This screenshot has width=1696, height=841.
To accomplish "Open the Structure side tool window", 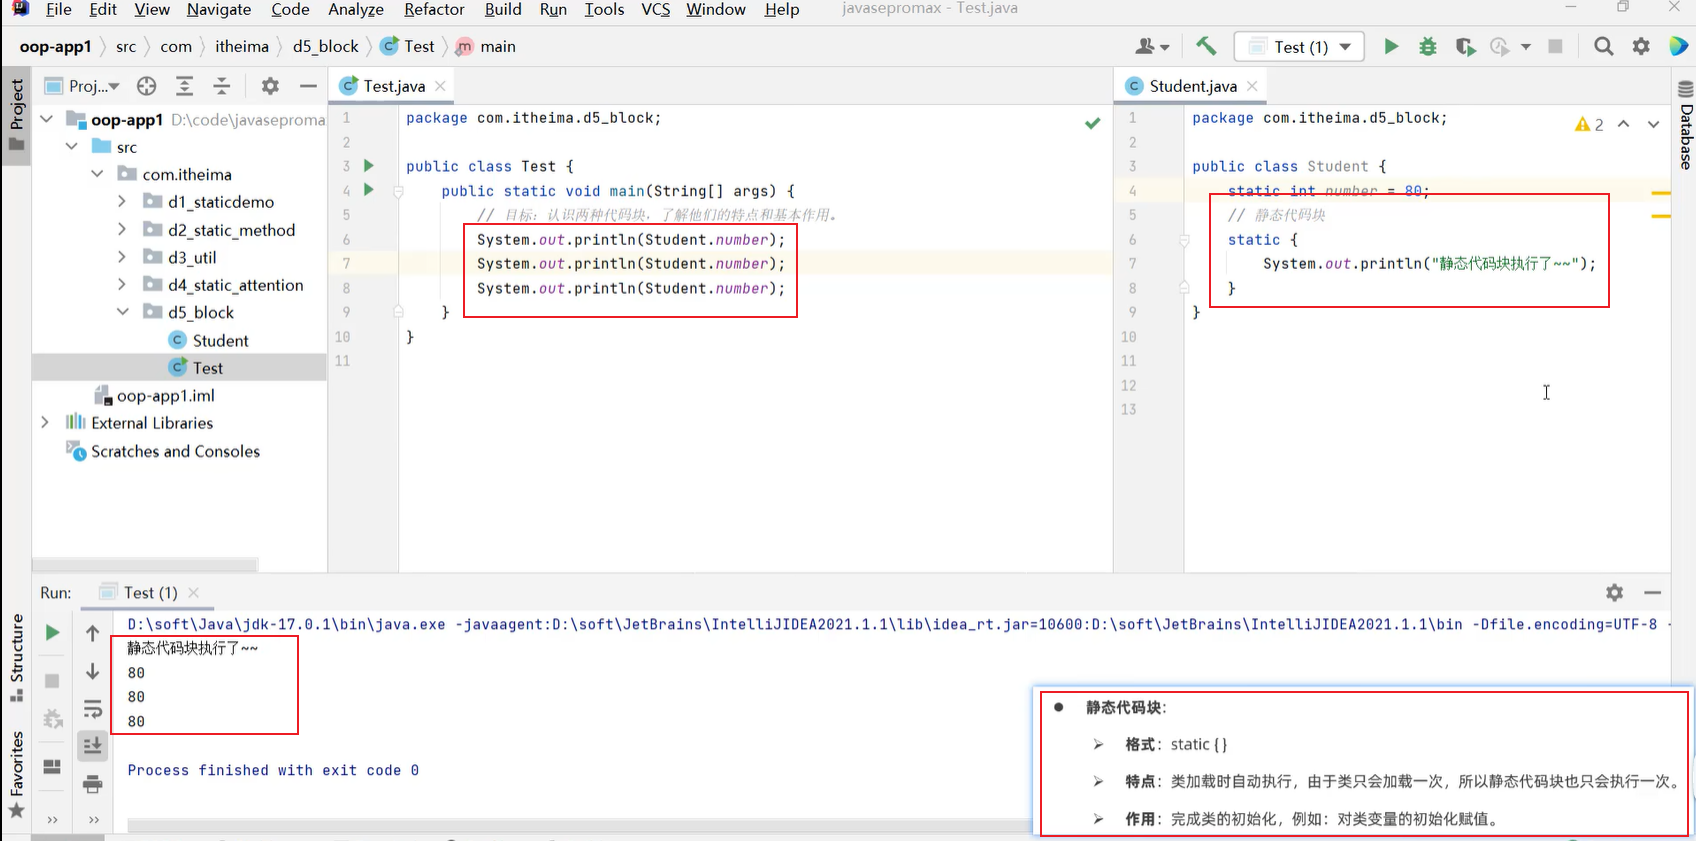I will 16,658.
